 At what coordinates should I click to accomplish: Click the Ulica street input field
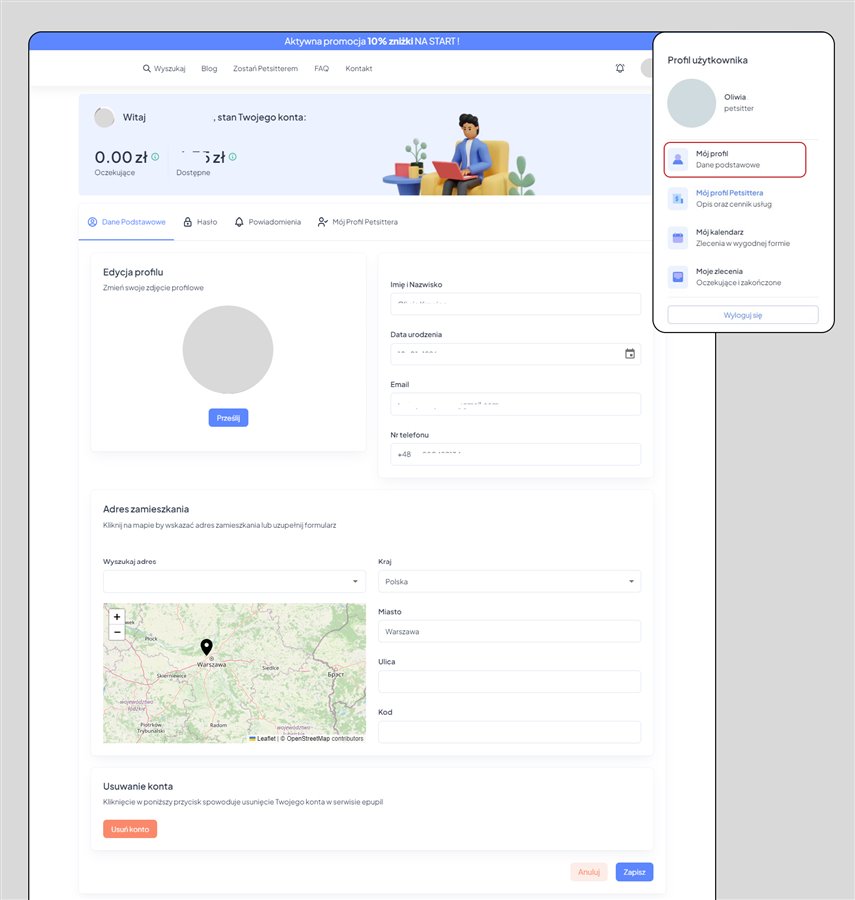(509, 682)
